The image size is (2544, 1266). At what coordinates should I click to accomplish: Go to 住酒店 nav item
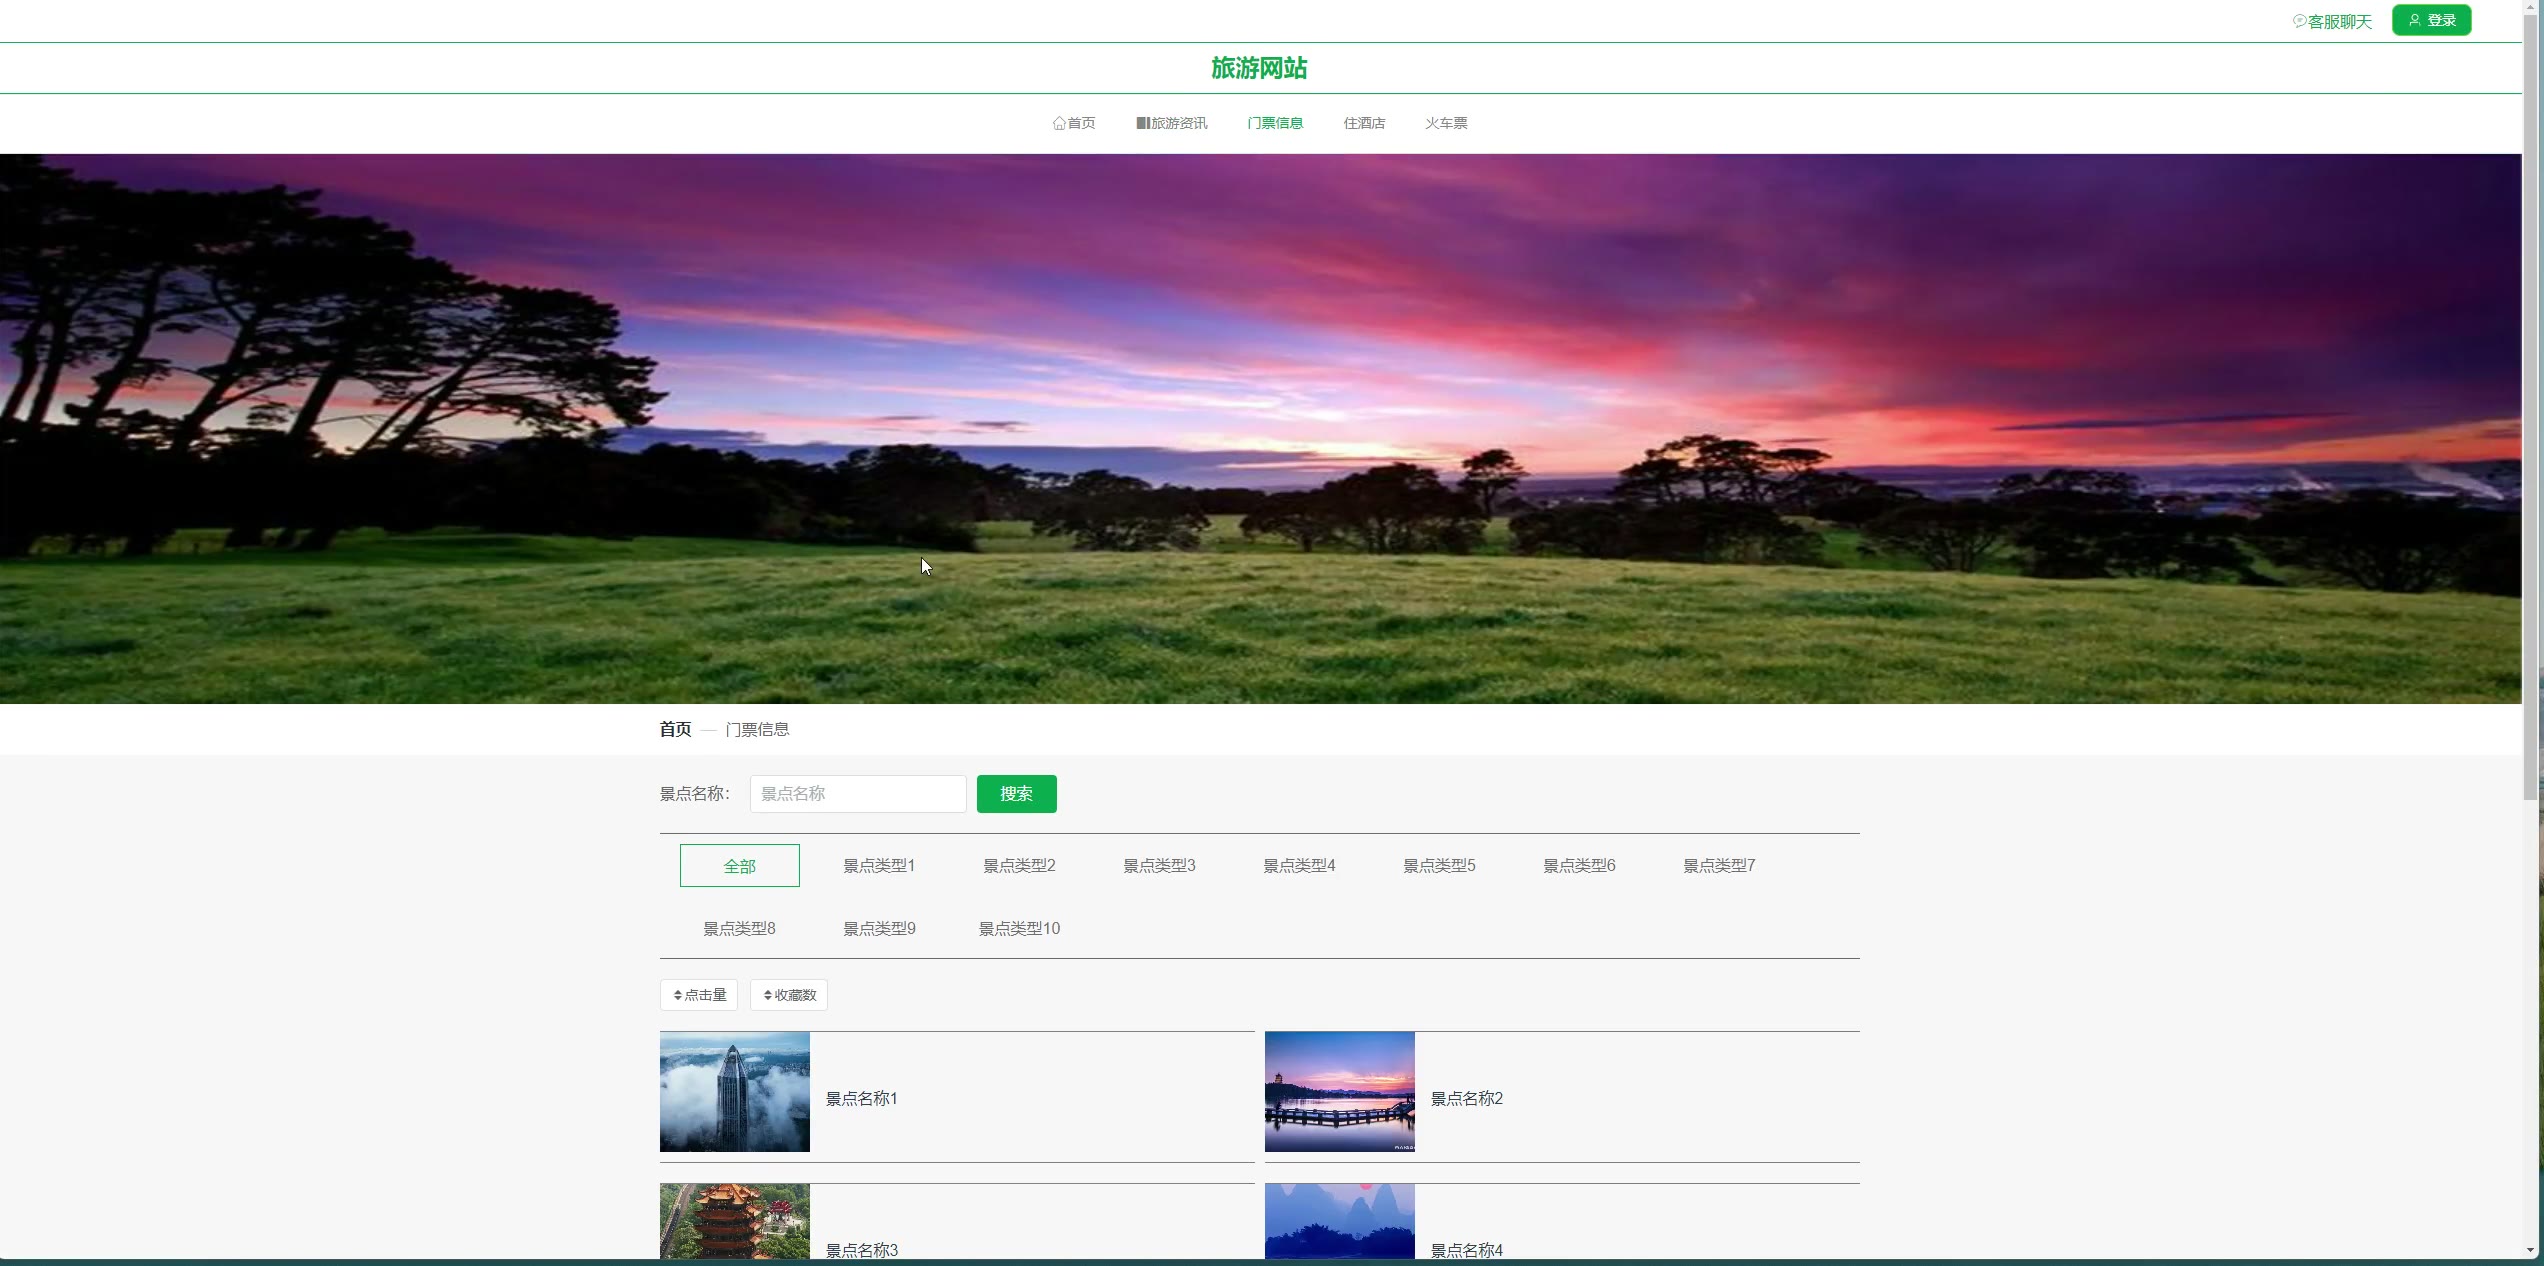[1364, 123]
